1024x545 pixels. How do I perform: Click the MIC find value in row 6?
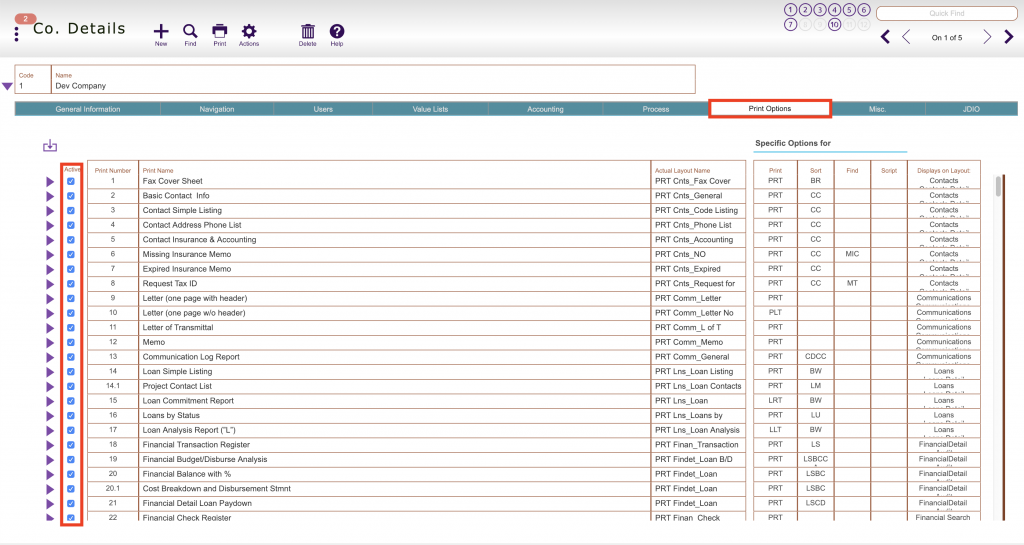pos(852,254)
